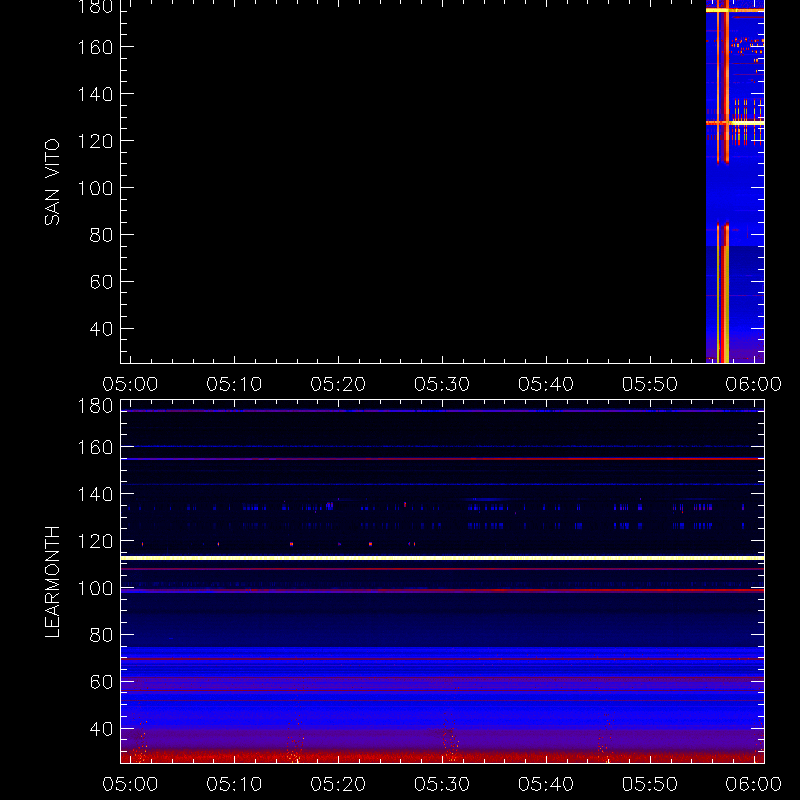Choose Learmonth frequency label 80
The image size is (800, 800).
(x=101, y=635)
